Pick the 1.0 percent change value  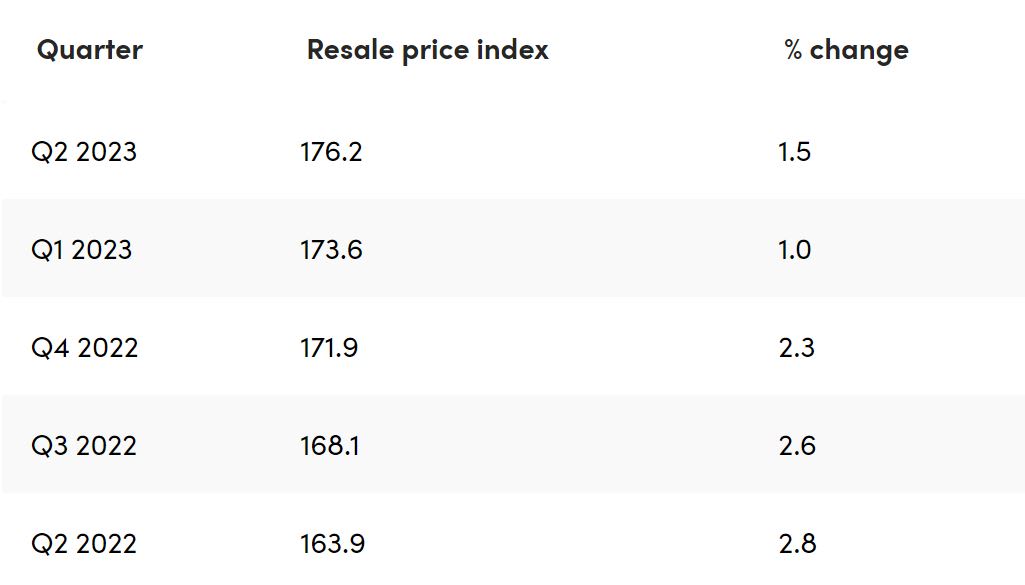(x=794, y=250)
